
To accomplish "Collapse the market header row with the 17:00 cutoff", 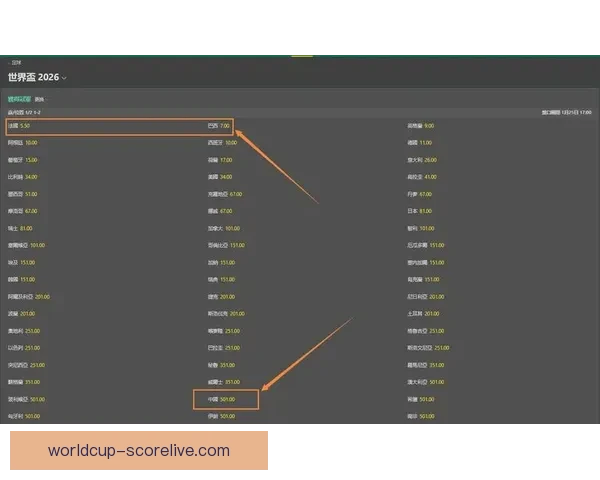I will [x=300, y=113].
